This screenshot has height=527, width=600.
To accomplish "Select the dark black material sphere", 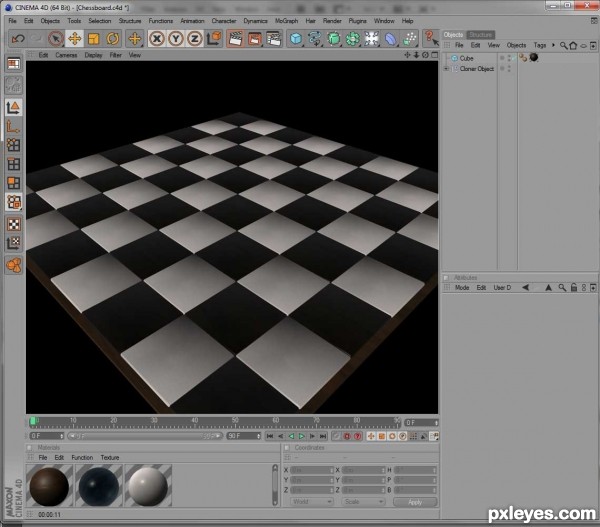I will [99, 486].
